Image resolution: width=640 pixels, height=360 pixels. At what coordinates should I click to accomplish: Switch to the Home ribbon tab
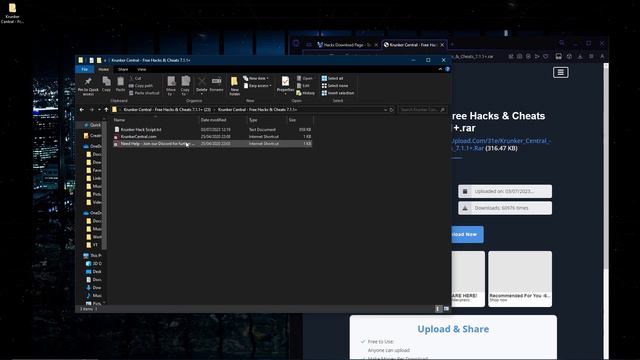(103, 69)
